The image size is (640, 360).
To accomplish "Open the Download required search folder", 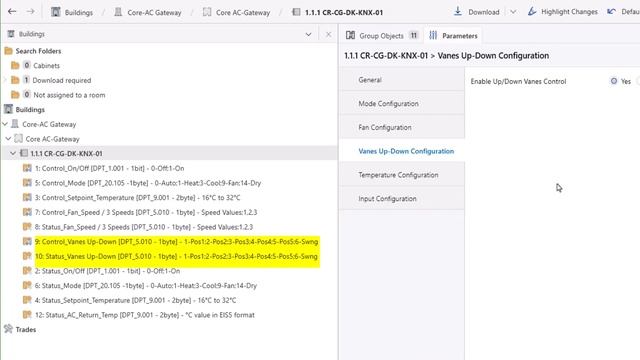I will tap(62, 80).
